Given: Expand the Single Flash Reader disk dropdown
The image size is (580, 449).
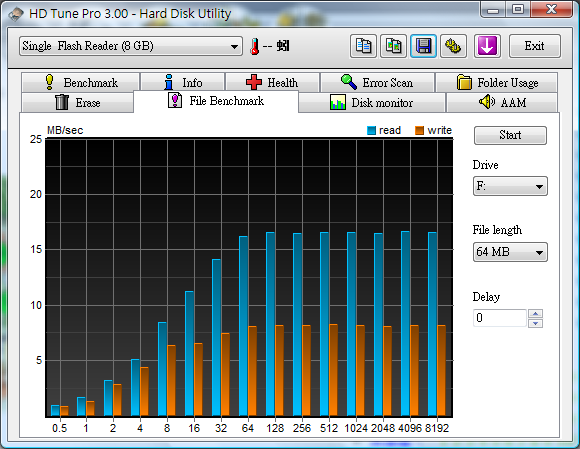Looking at the screenshot, I should (131, 46).
